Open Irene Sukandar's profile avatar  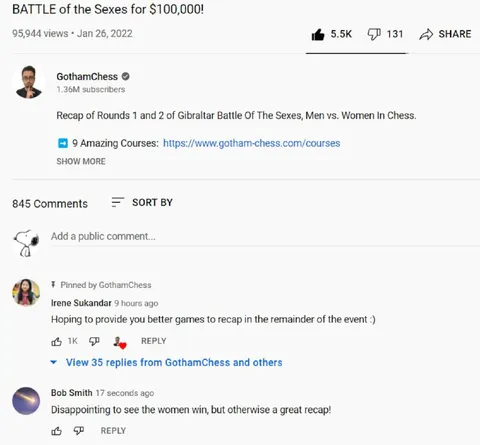point(26,292)
